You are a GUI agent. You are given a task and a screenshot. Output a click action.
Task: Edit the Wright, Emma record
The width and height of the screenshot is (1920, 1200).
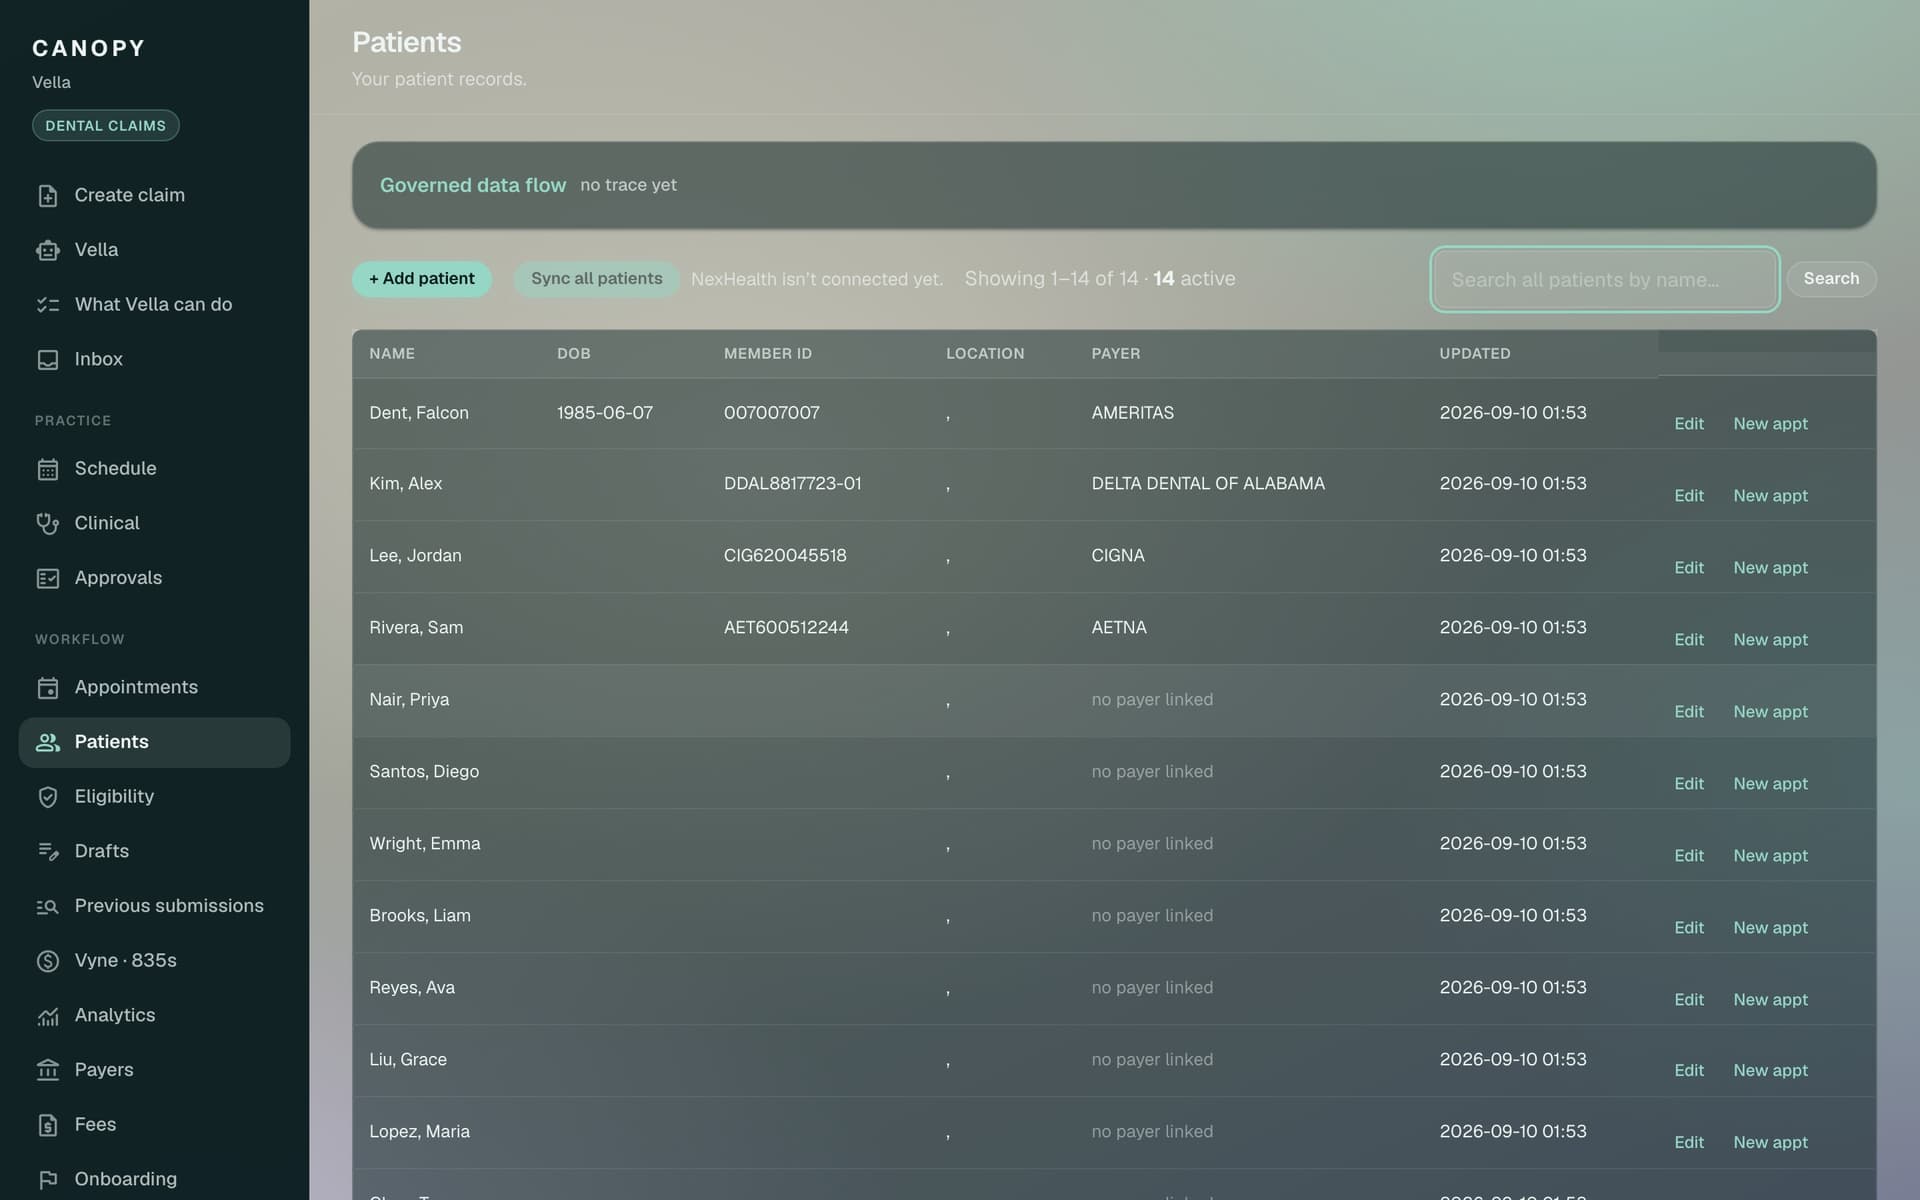(x=1689, y=856)
